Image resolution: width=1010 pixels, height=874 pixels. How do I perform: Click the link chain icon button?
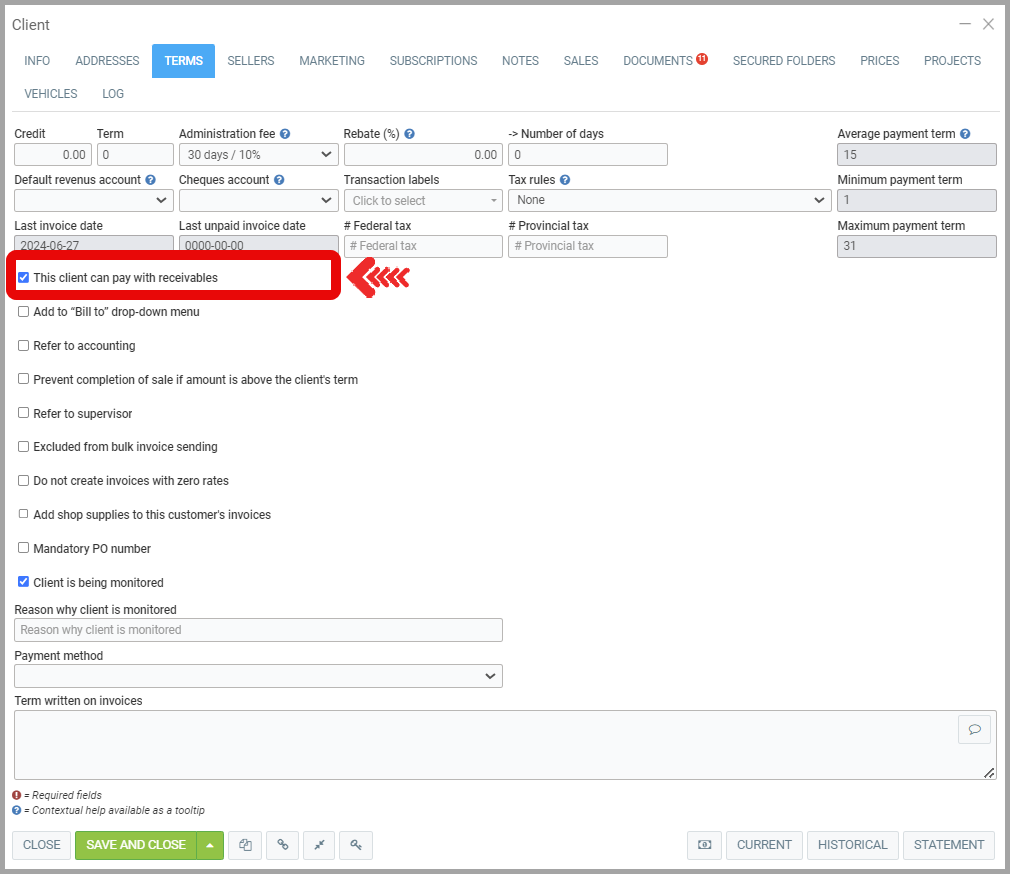pos(282,845)
